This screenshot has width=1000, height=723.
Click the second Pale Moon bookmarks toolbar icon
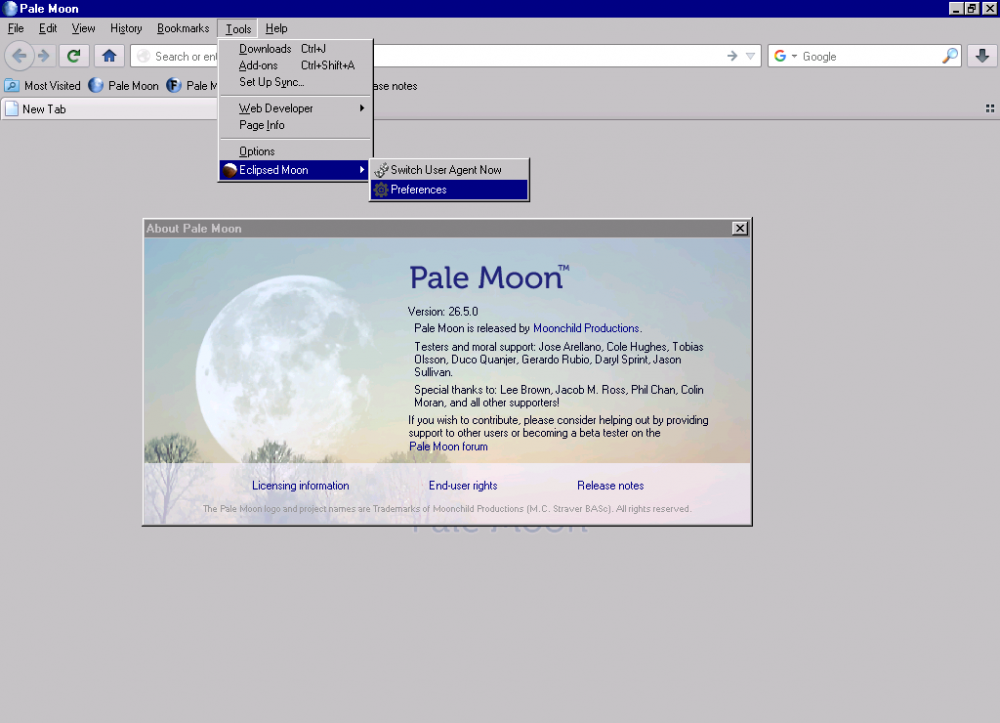pos(172,85)
